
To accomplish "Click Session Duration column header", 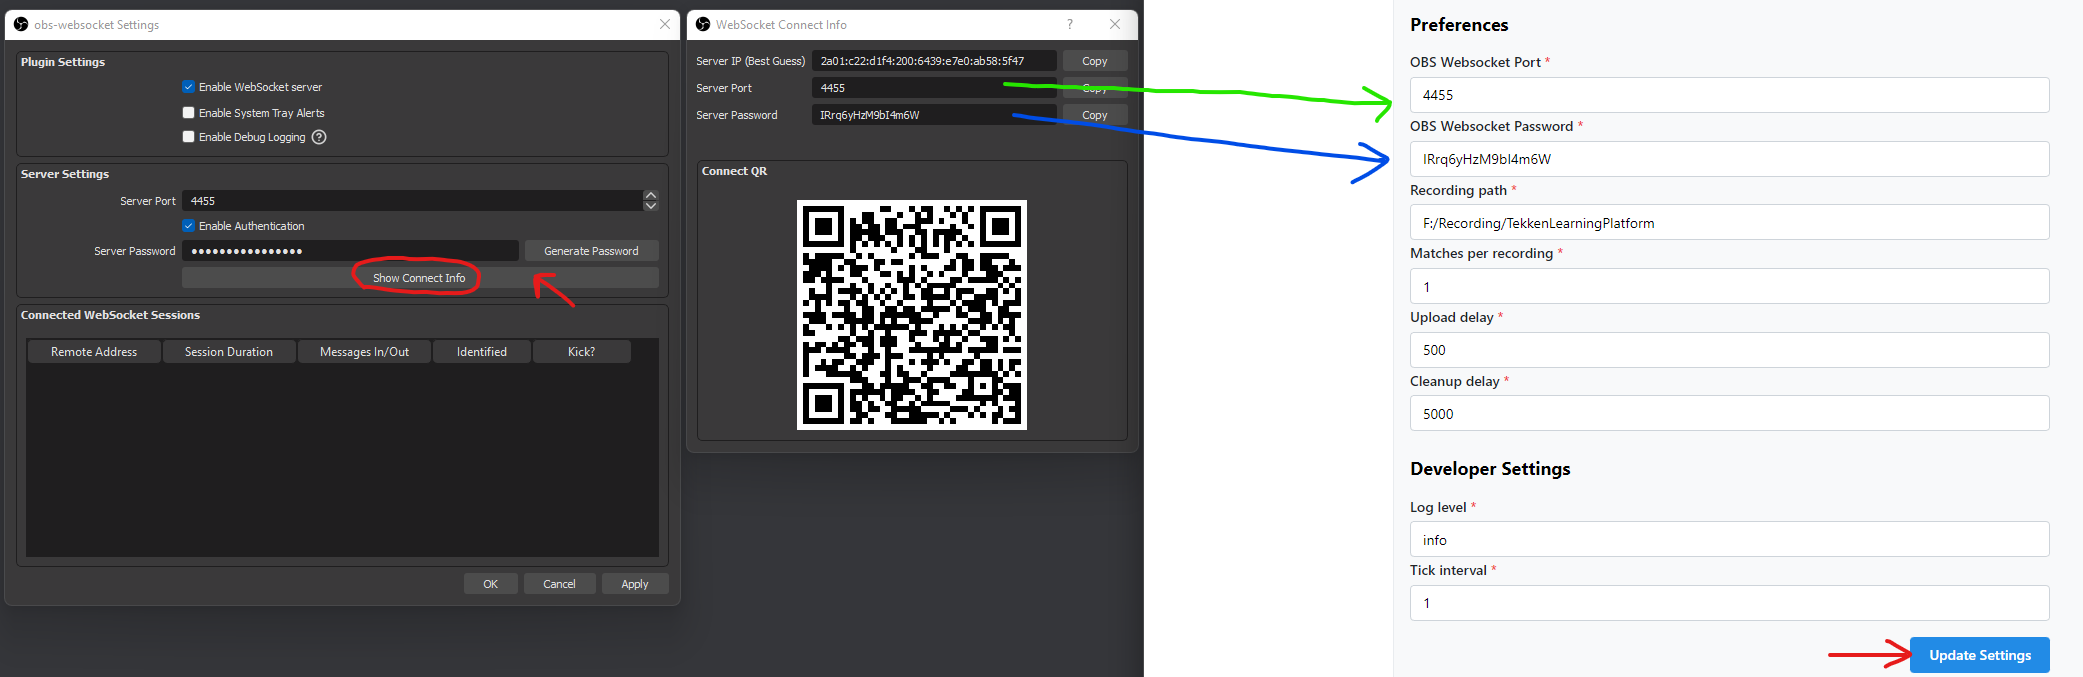I will pos(229,352).
